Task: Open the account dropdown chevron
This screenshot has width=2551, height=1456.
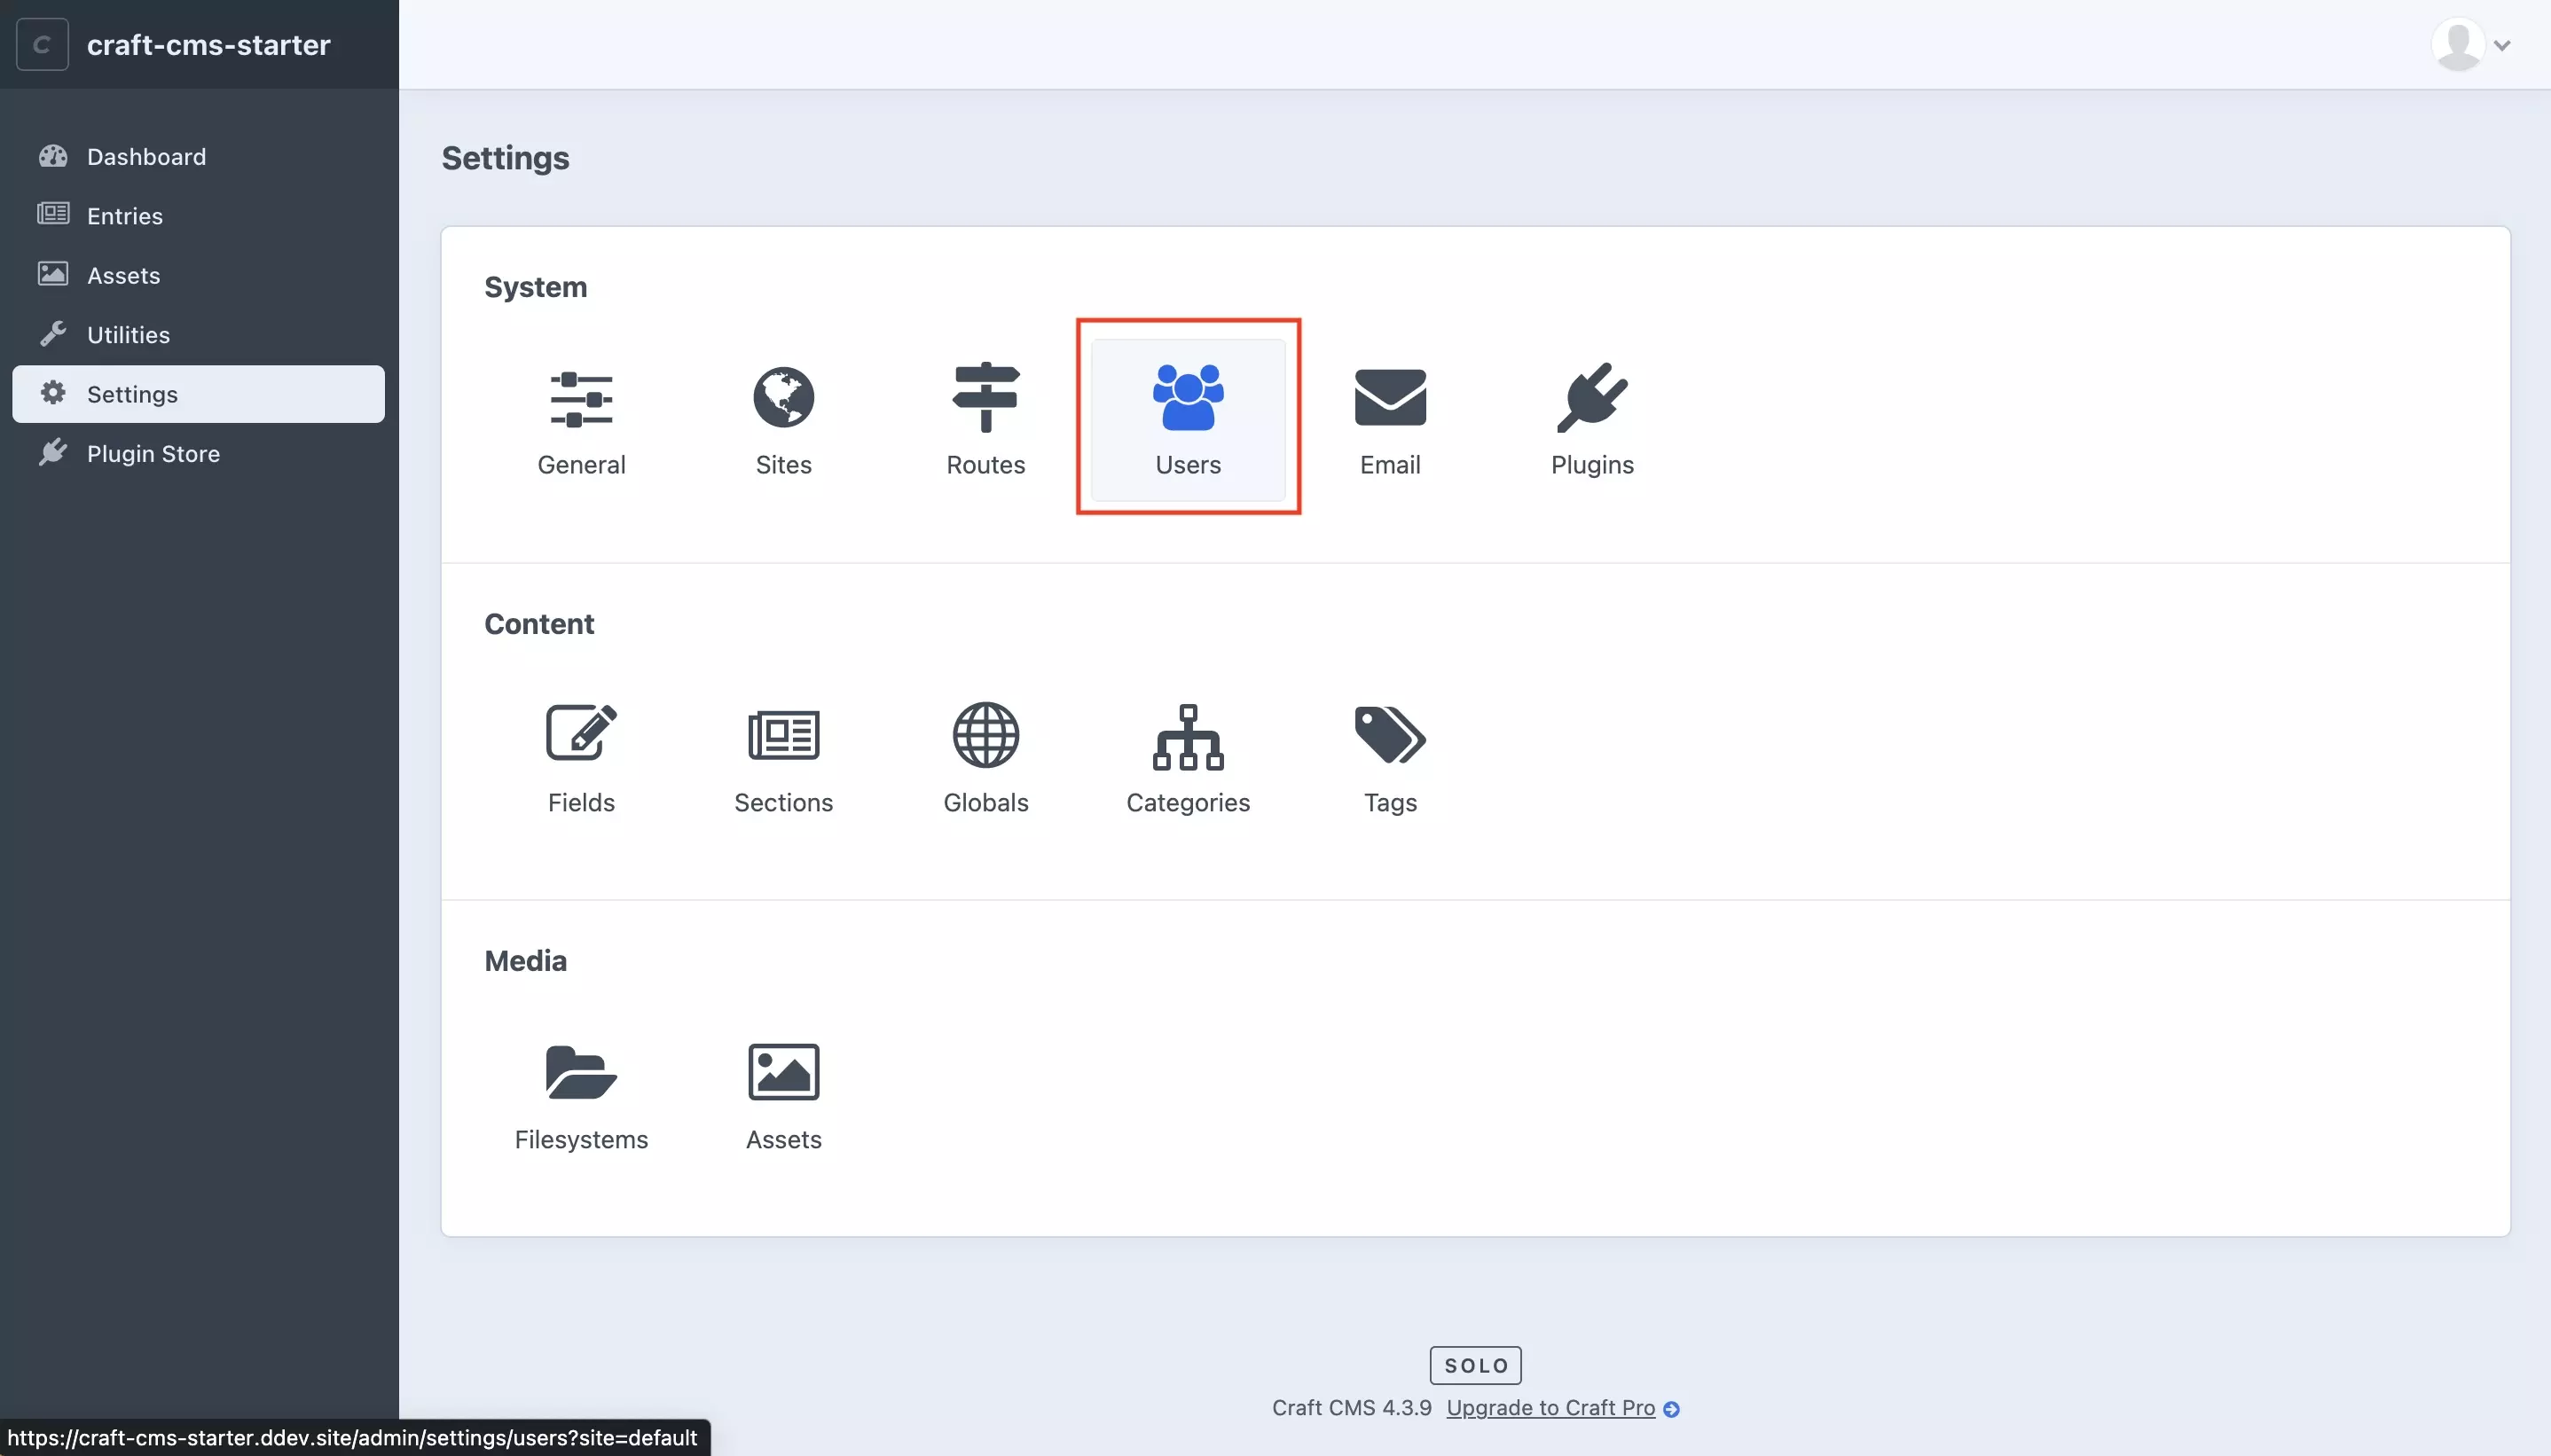Action: pos(2502,45)
